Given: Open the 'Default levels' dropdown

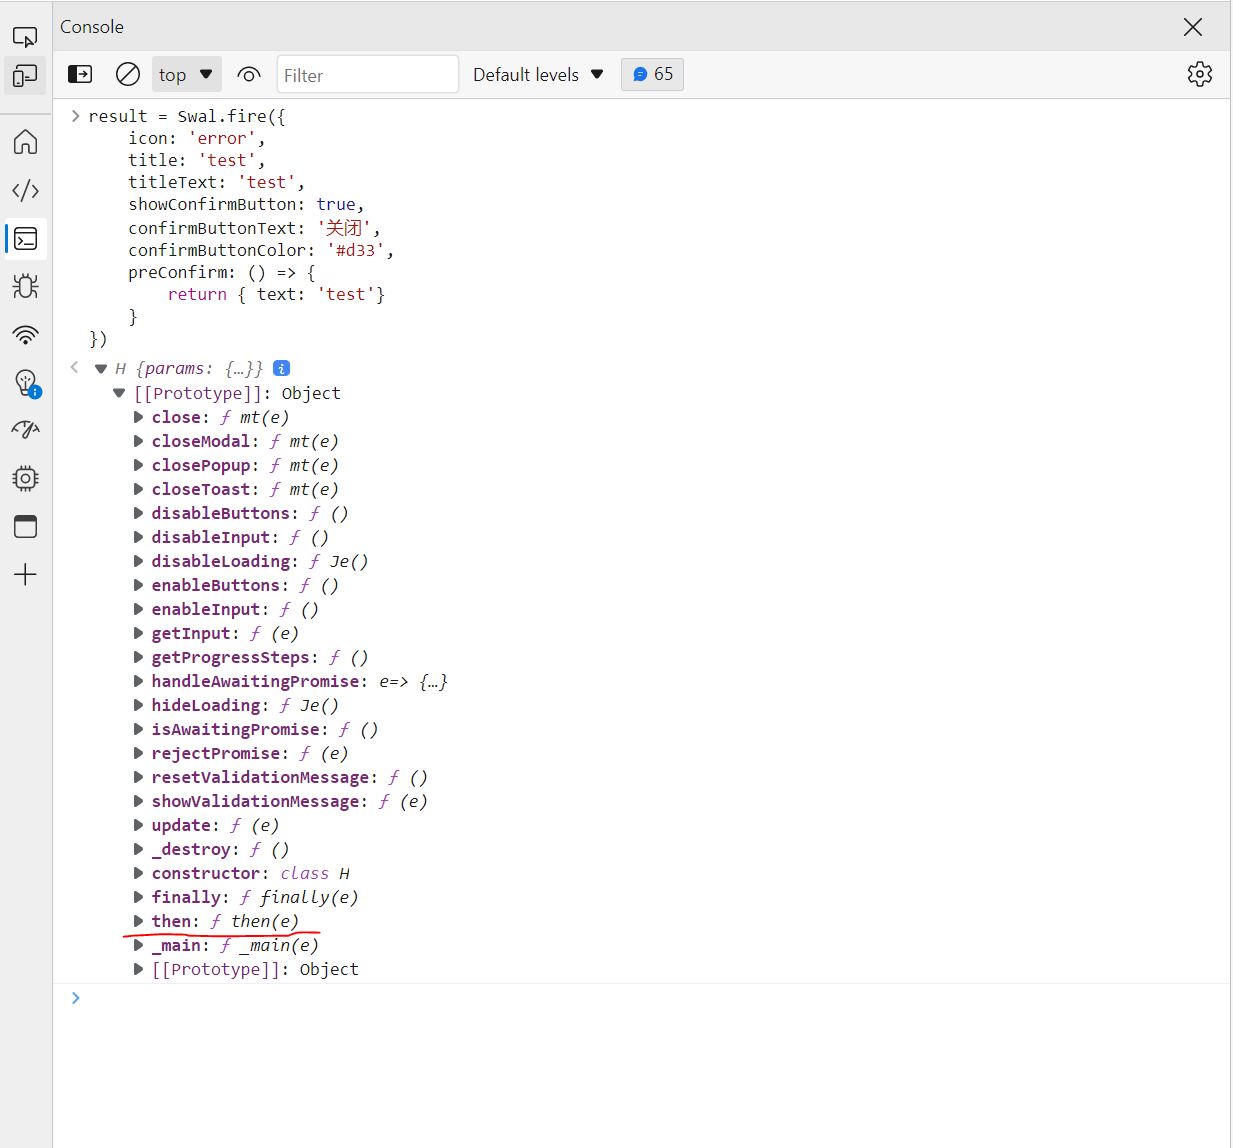Looking at the screenshot, I should point(538,74).
